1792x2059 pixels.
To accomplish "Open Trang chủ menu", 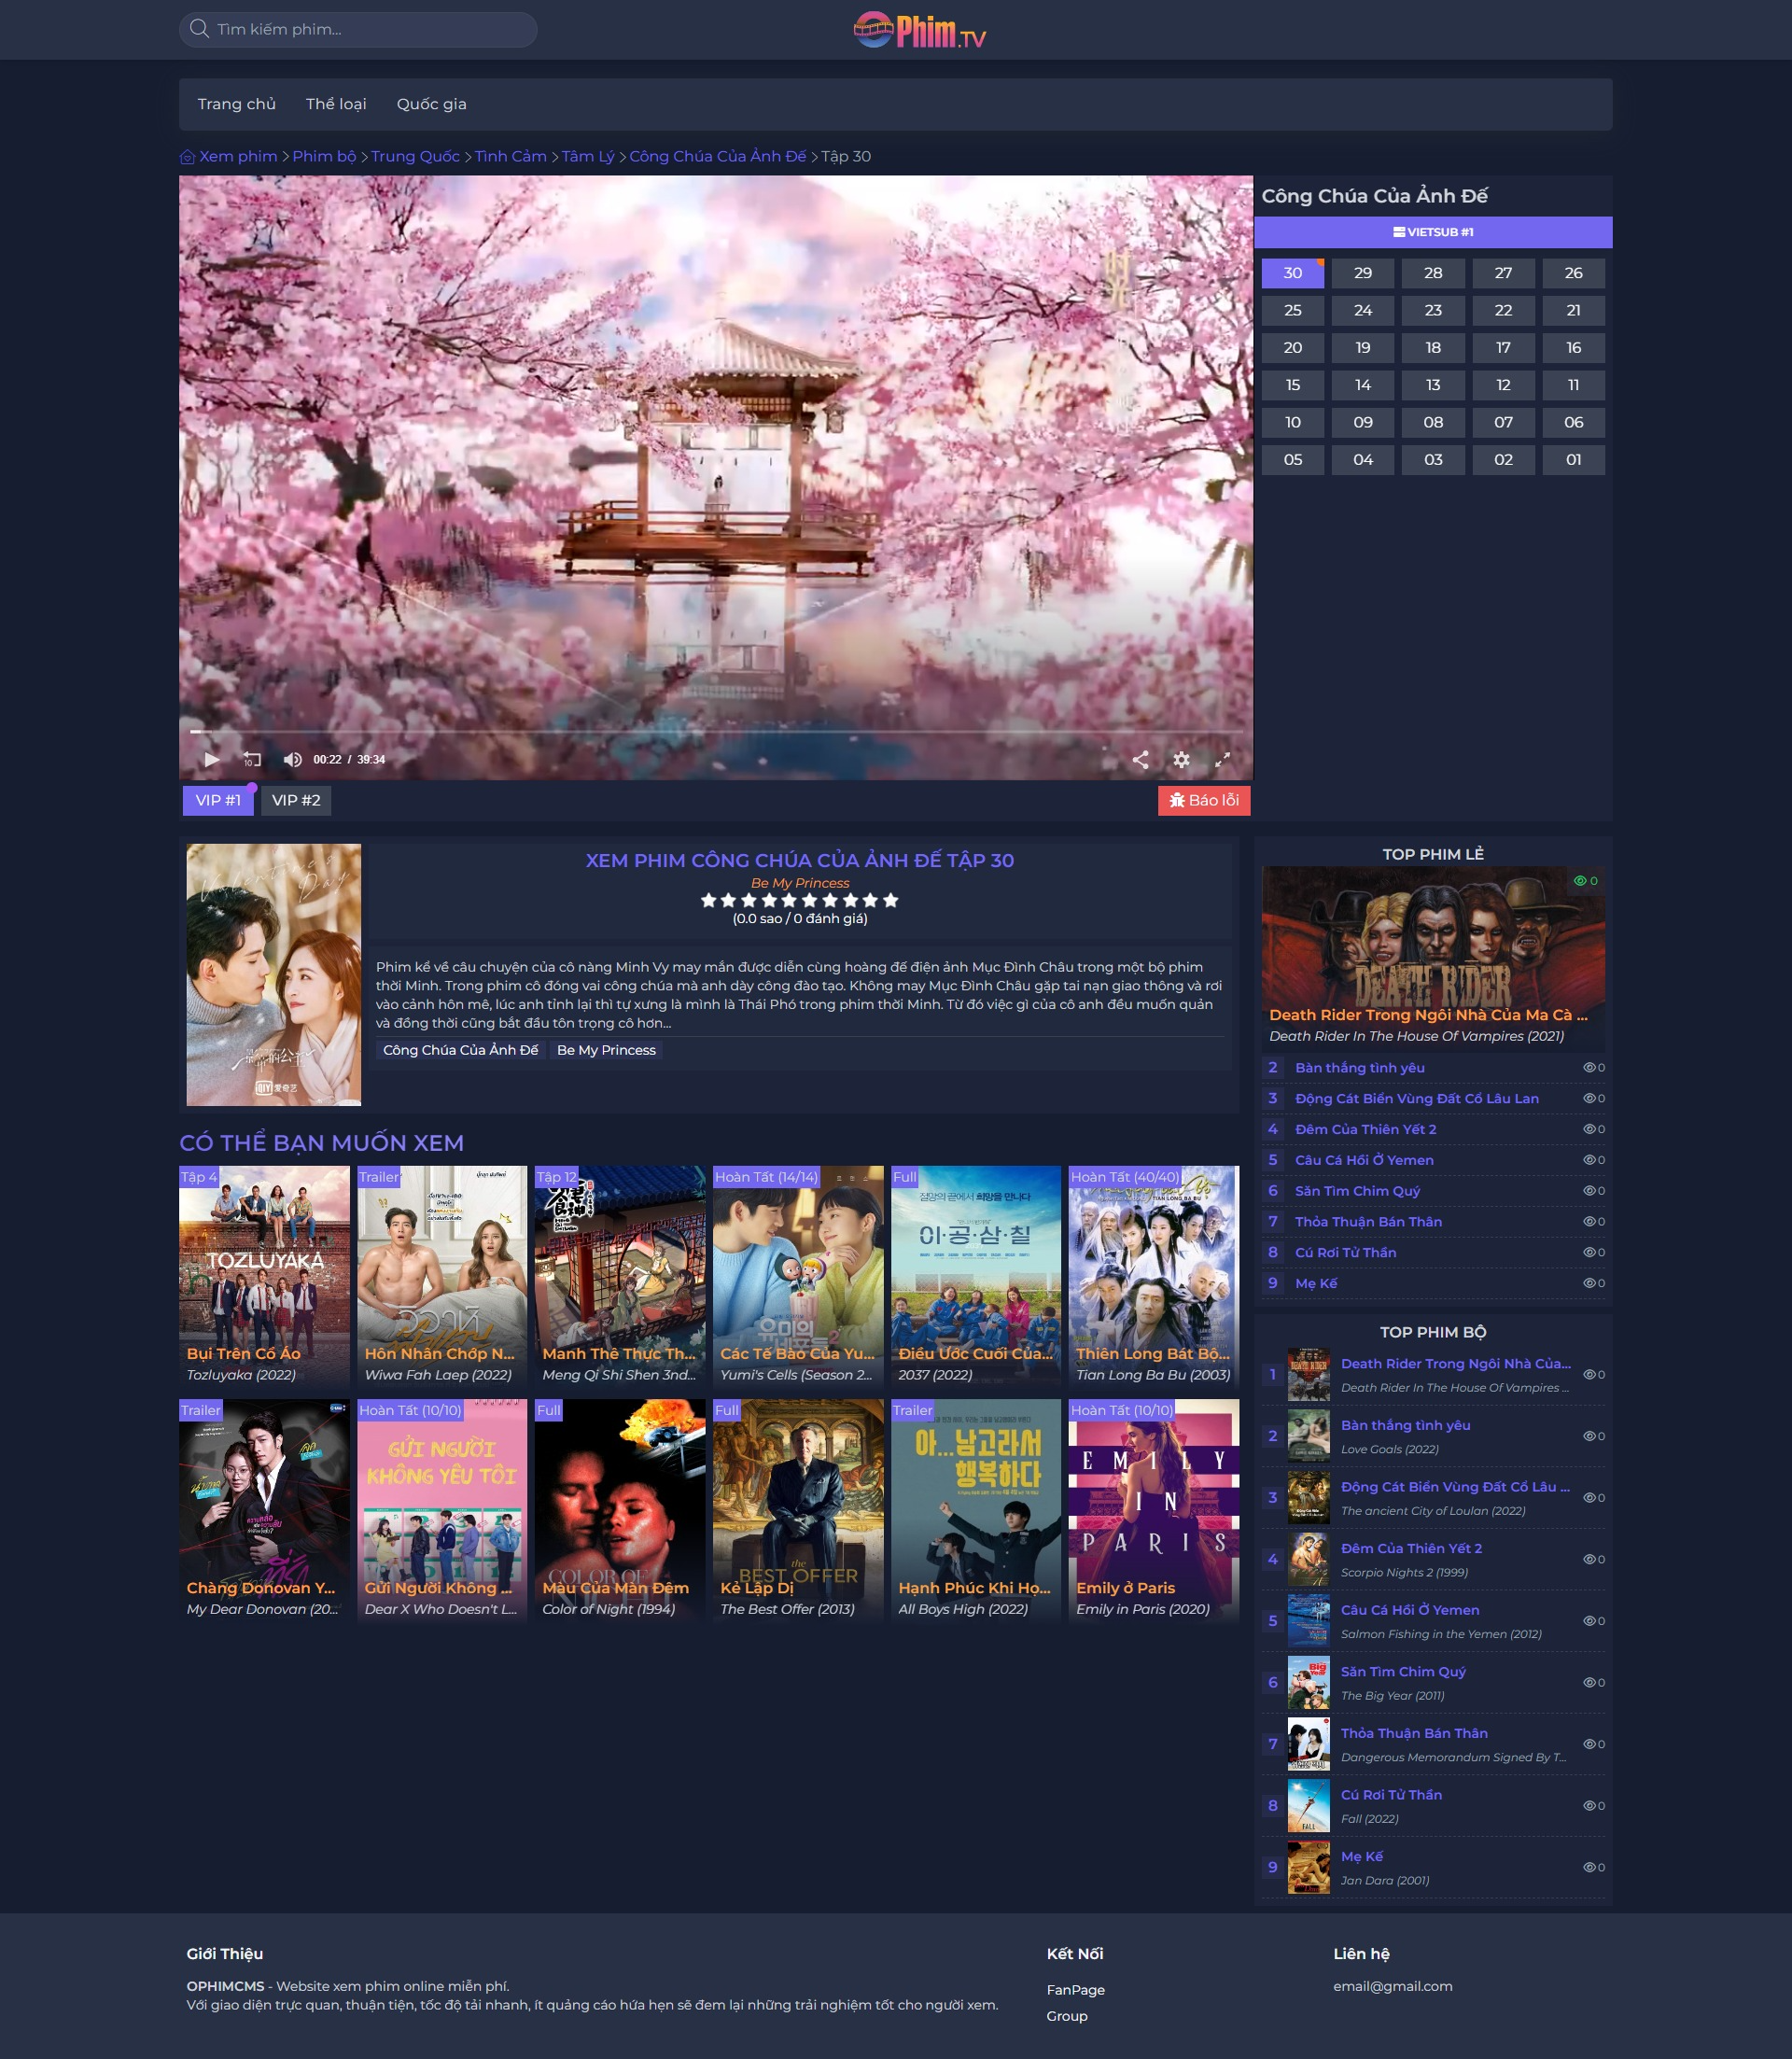I will pos(237,104).
